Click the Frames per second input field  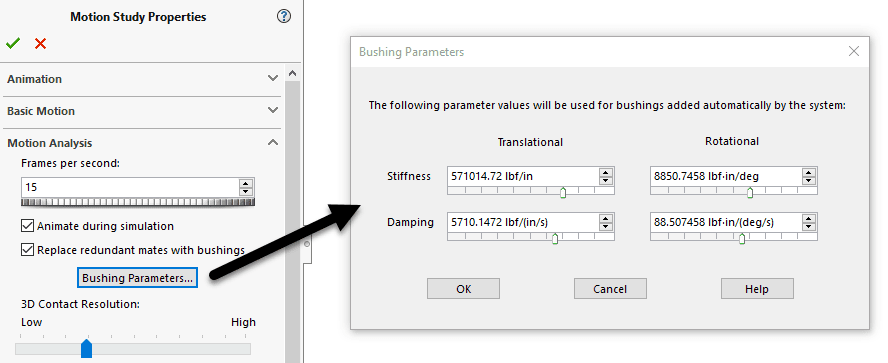pyautogui.click(x=130, y=187)
